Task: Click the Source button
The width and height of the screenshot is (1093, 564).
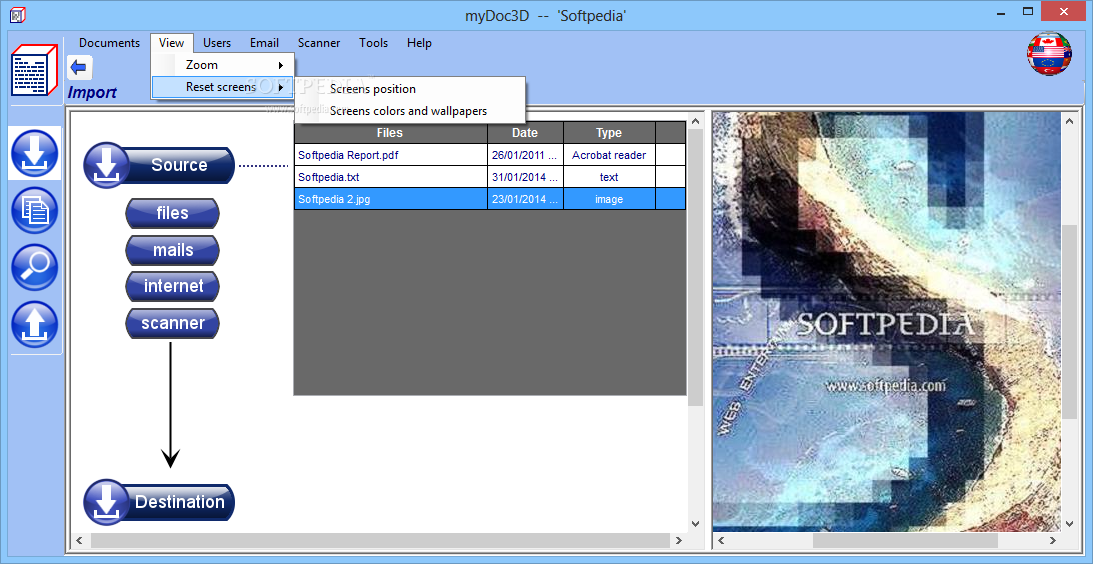Action: click(159, 165)
